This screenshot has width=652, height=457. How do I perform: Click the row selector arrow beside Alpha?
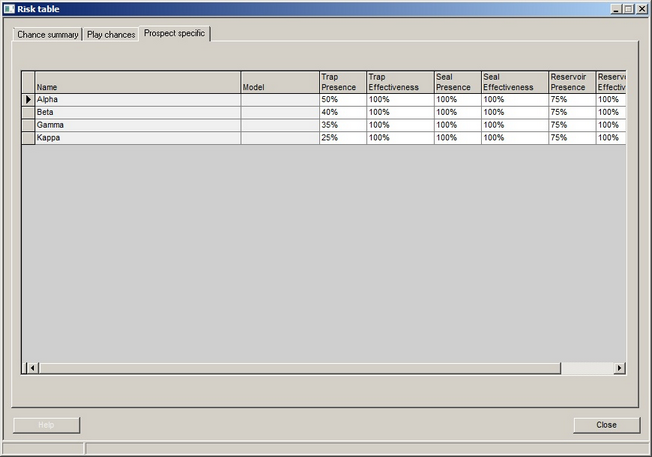click(28, 100)
